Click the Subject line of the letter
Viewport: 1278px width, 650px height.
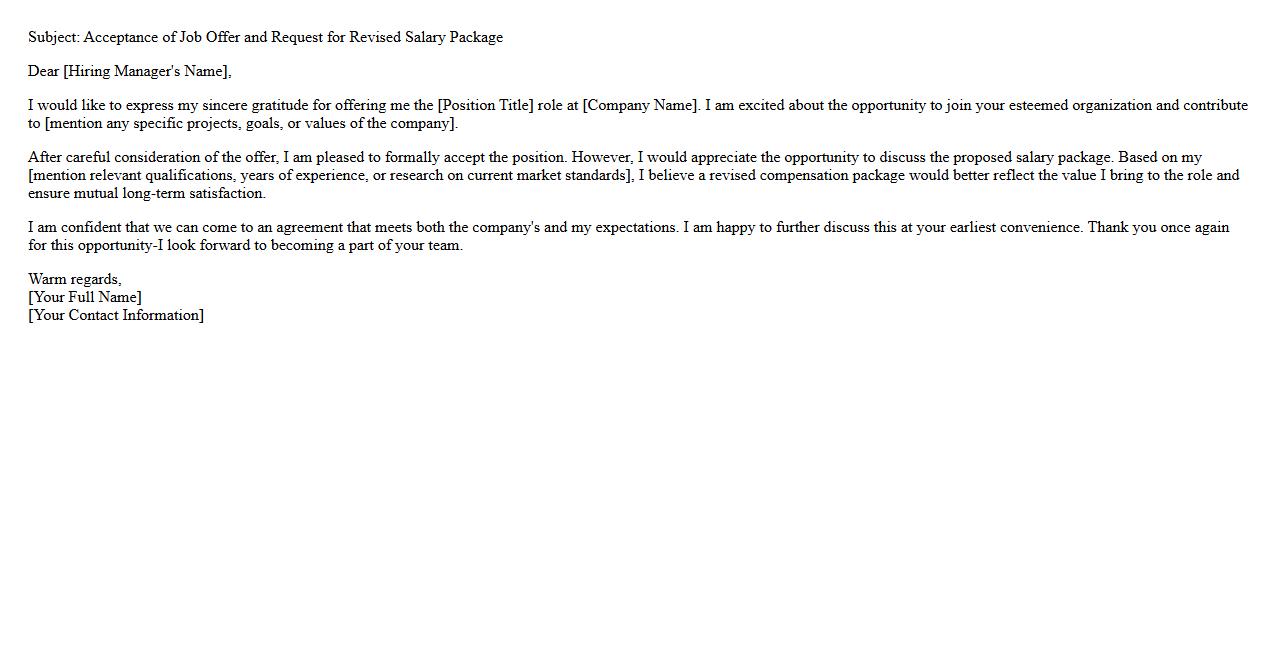265,37
